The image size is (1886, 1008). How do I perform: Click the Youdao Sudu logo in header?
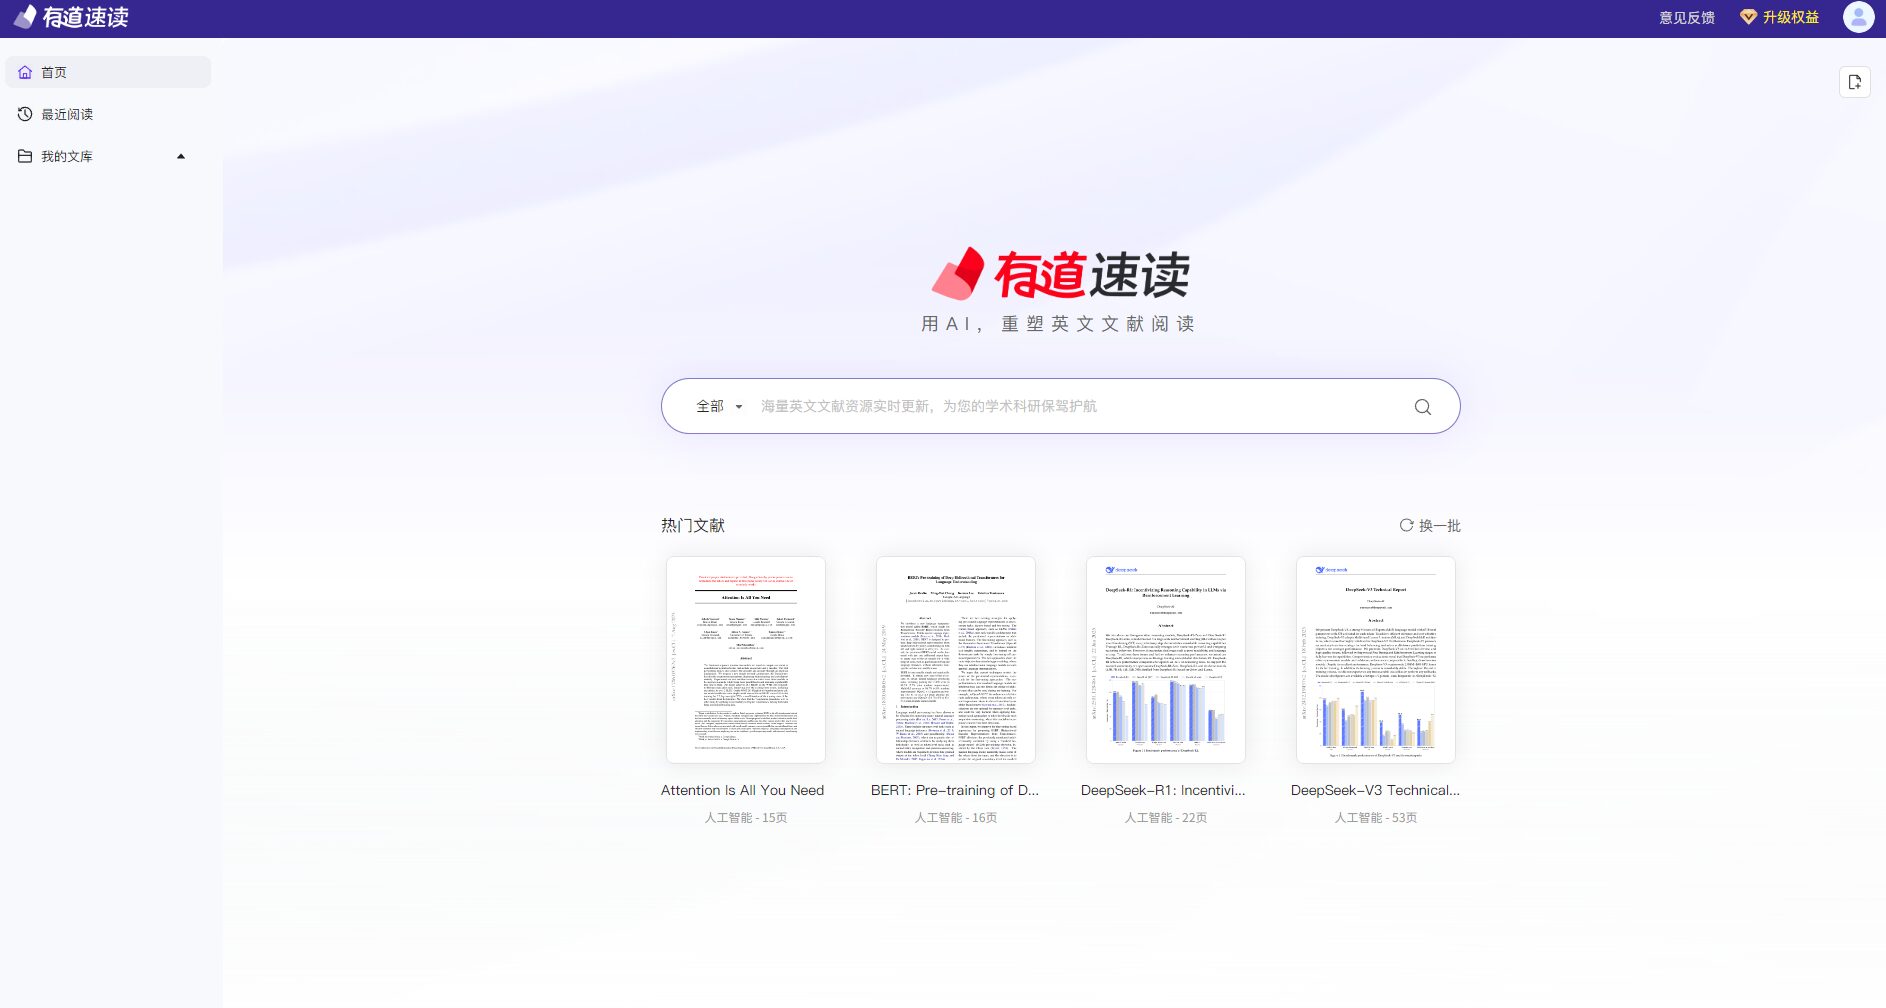point(72,17)
